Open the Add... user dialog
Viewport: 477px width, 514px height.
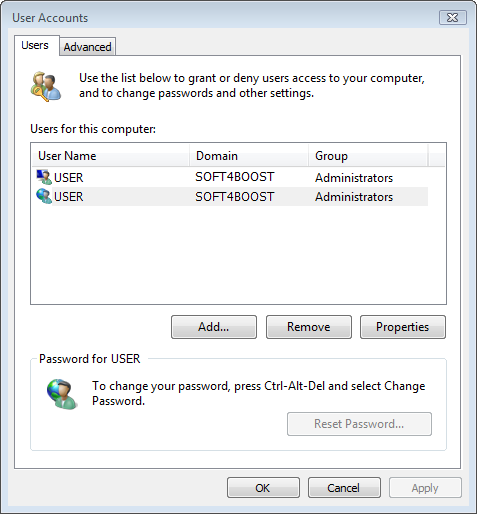click(214, 327)
